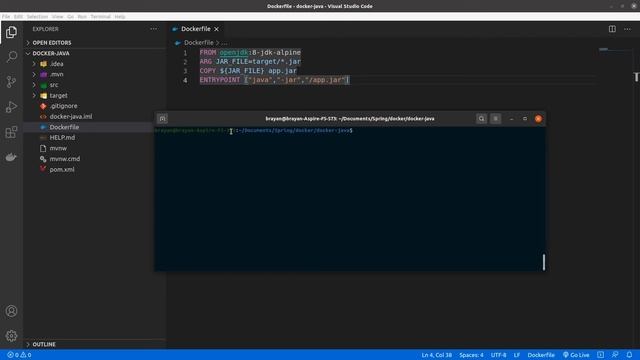Open the terminal window hamburger menu
The width and height of the screenshot is (640, 360).
coord(496,119)
